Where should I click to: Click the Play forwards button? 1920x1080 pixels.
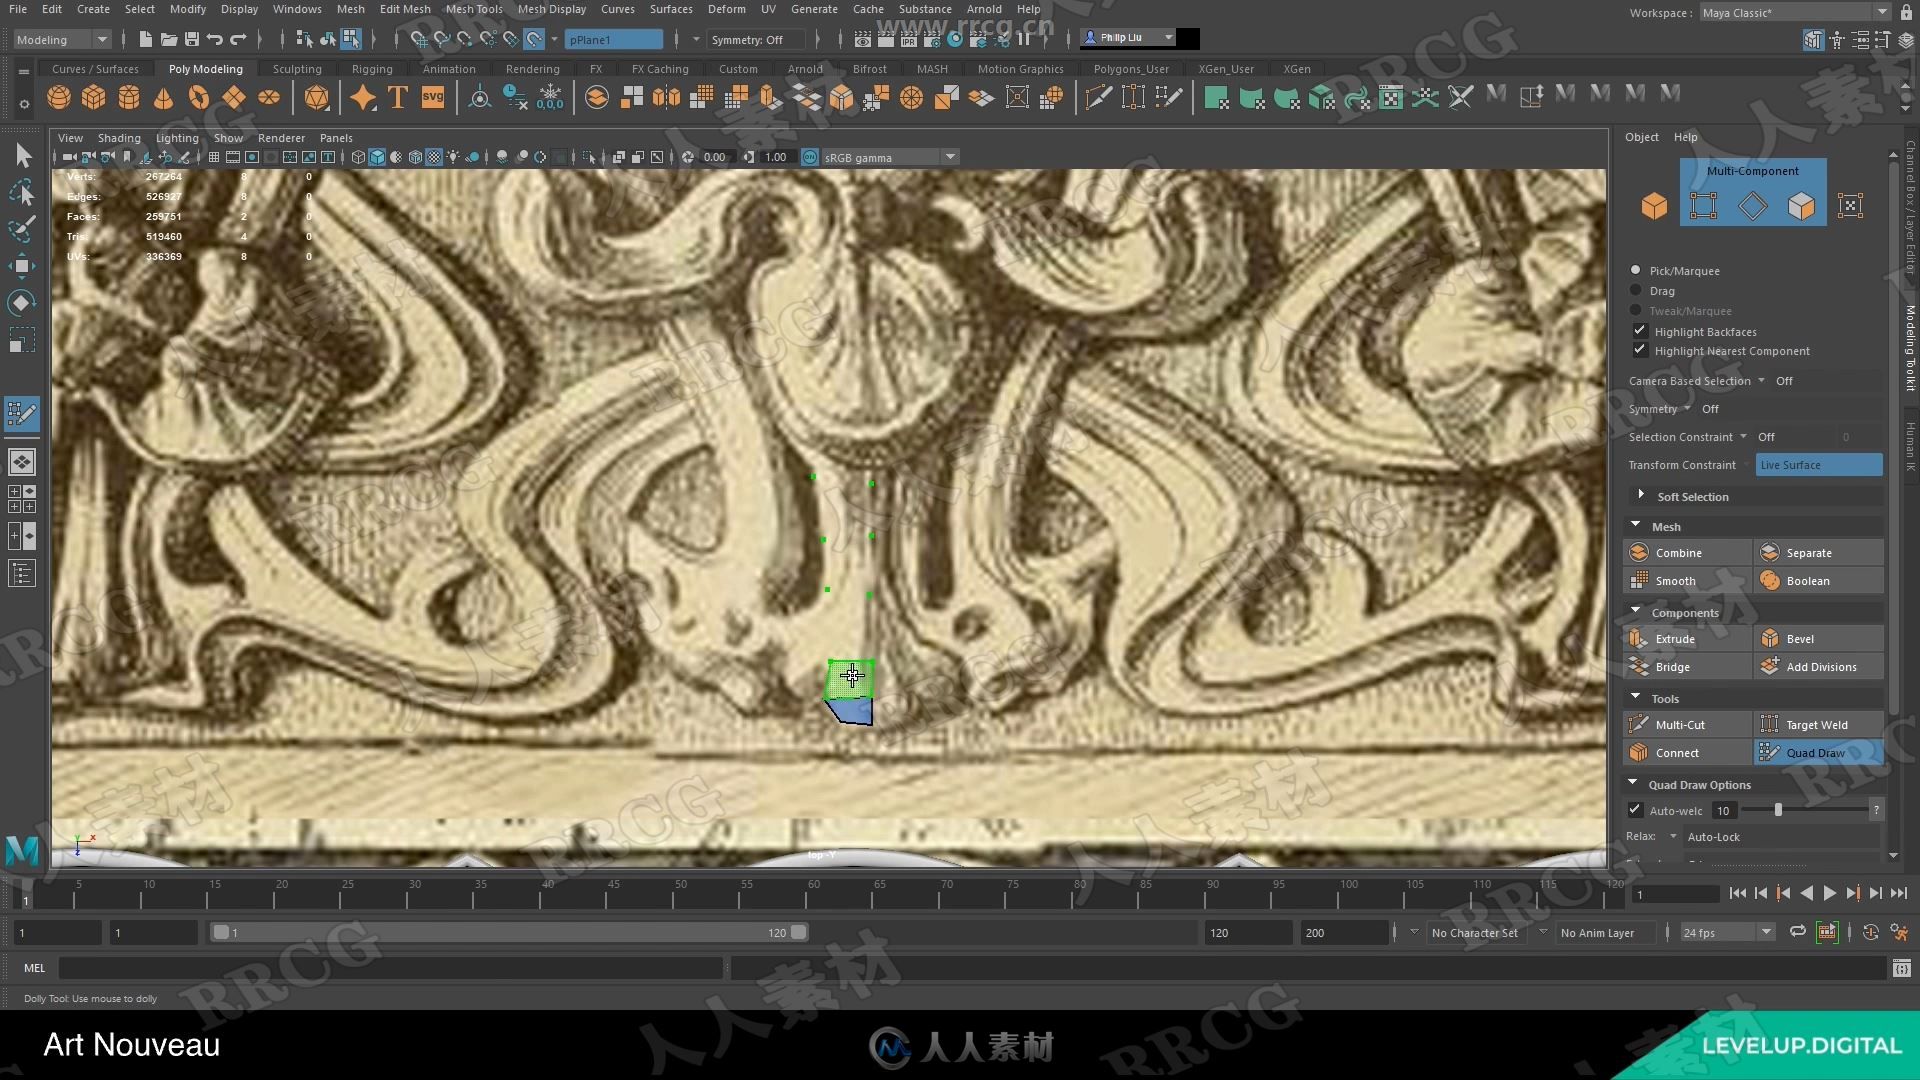point(1829,894)
